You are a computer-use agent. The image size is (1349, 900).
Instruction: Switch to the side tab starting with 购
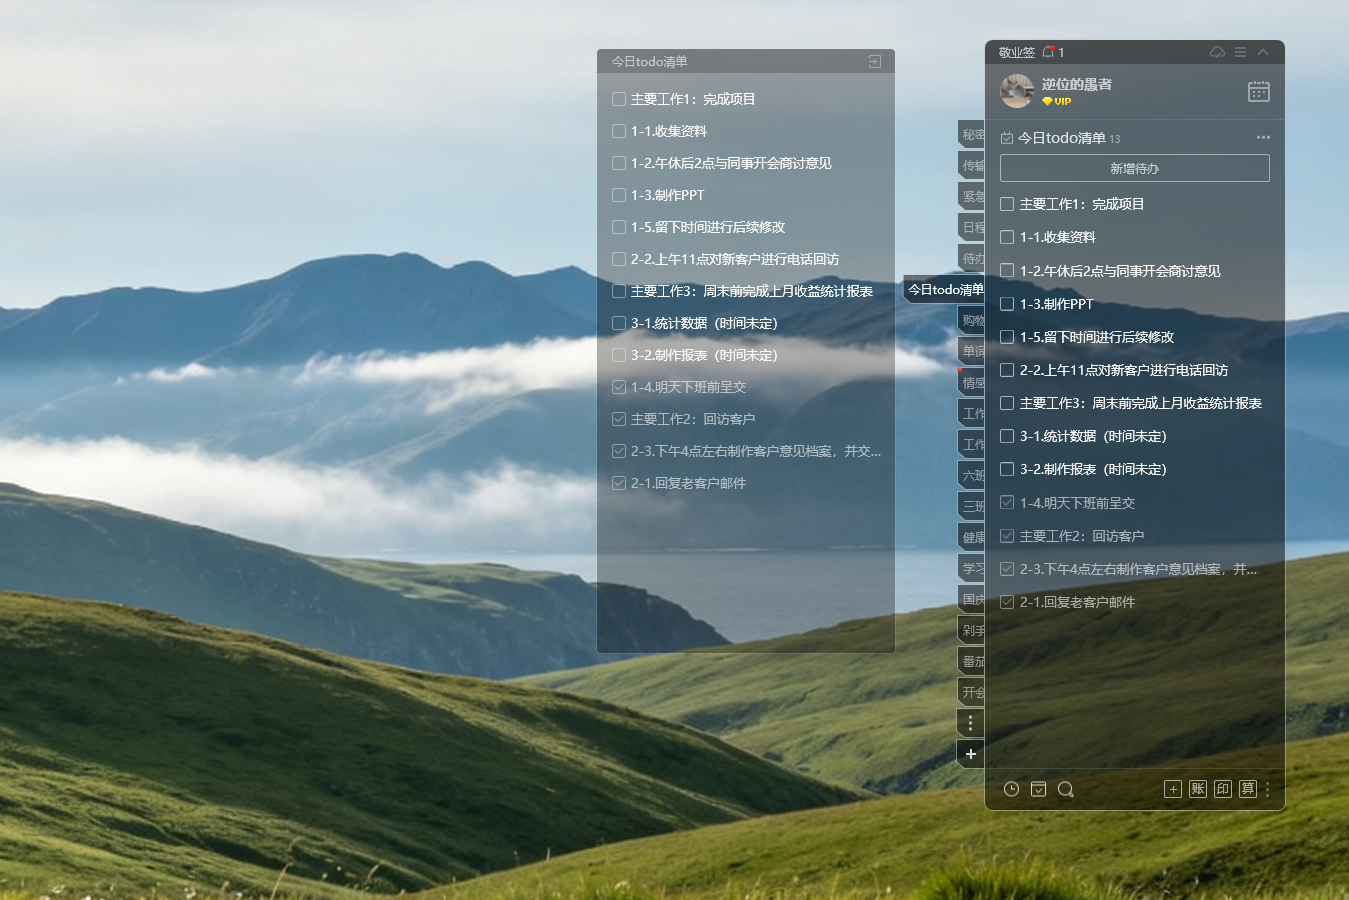[971, 321]
